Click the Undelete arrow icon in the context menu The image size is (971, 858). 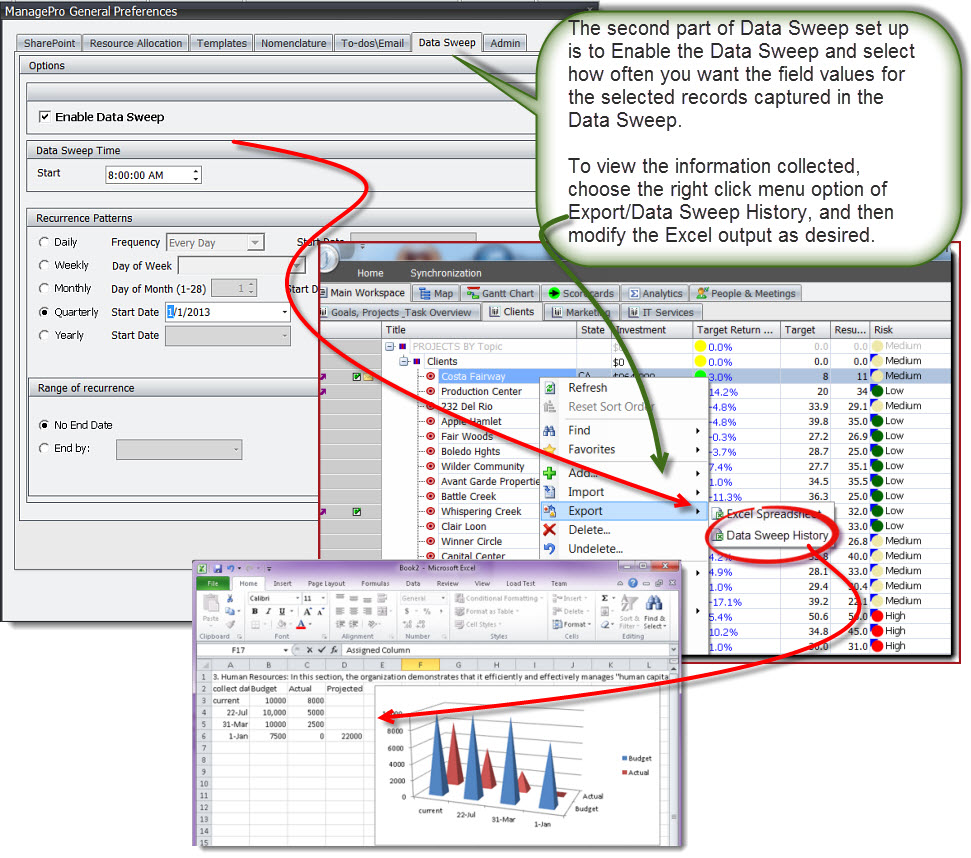[x=549, y=549]
